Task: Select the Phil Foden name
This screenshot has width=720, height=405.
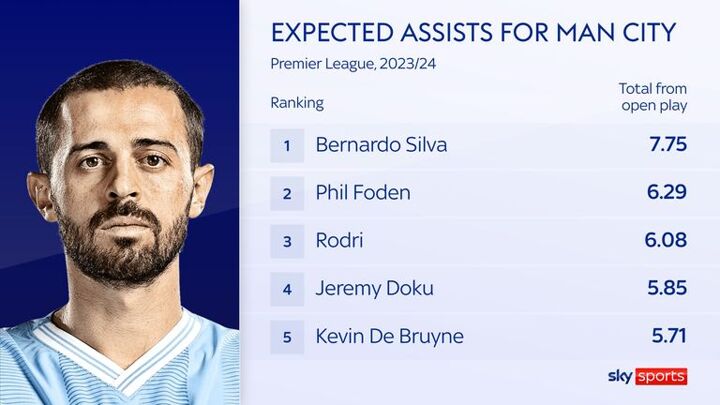Action: [x=363, y=193]
